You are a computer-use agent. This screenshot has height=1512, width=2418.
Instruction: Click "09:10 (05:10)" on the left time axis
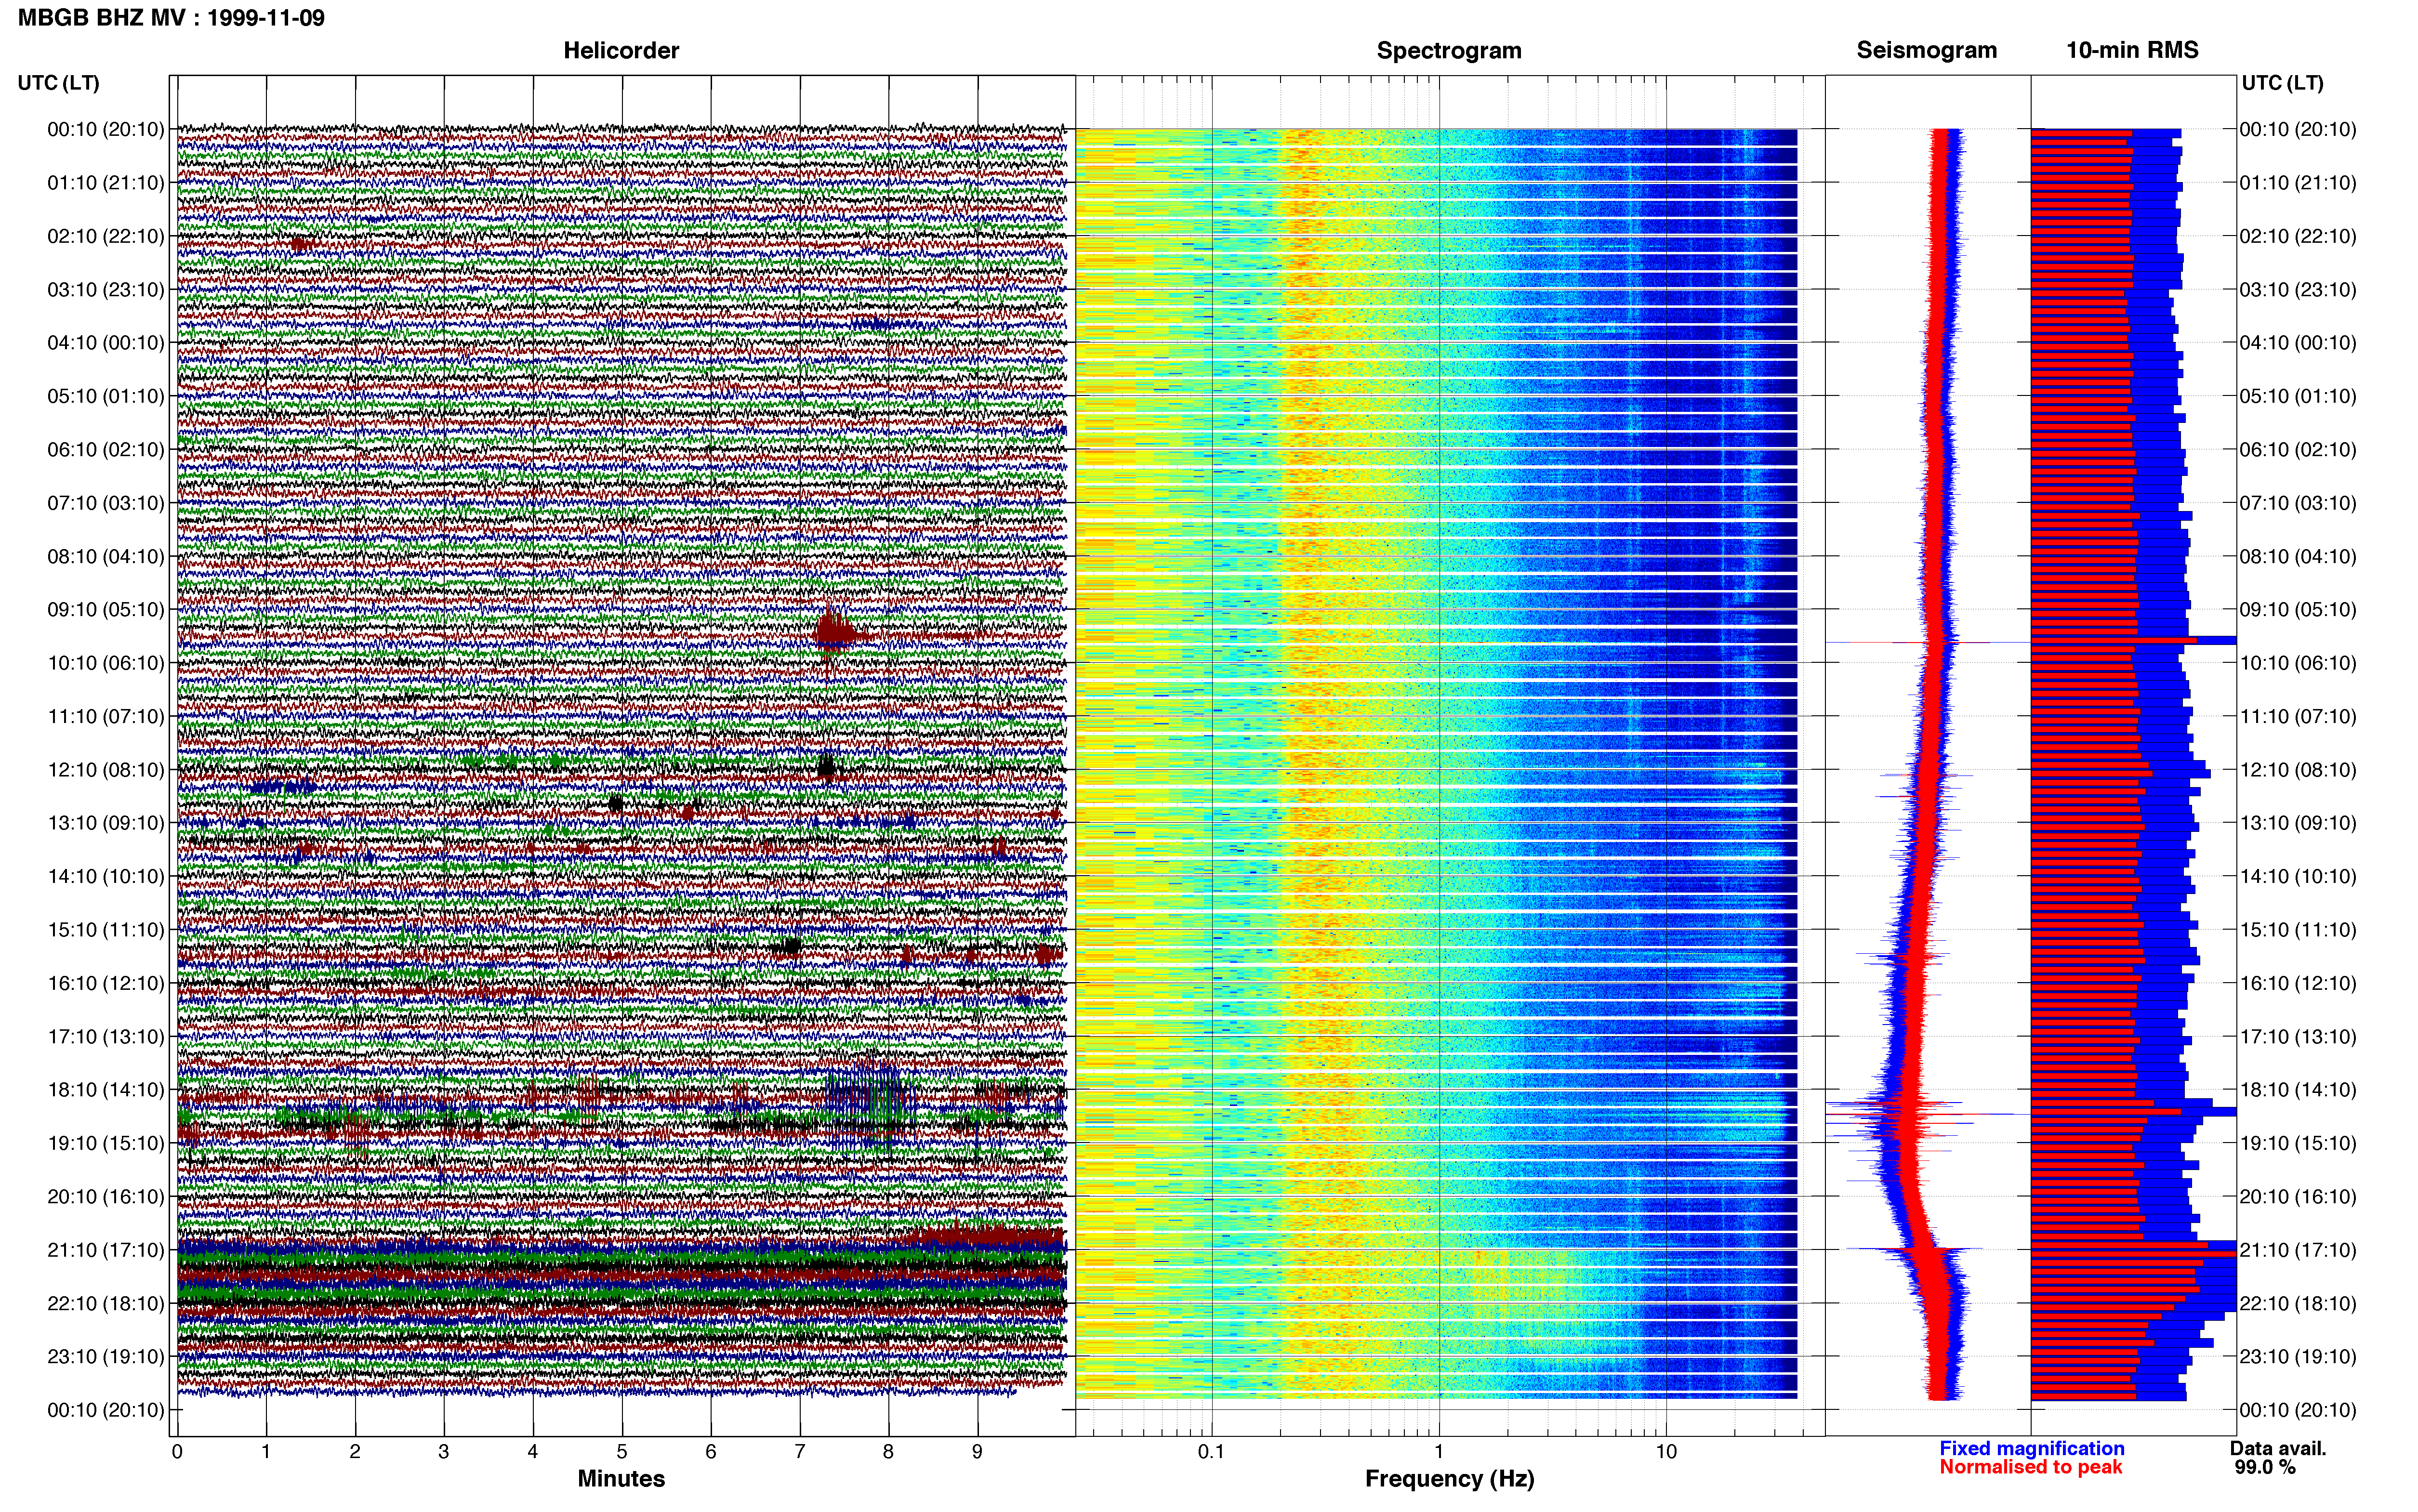pyautogui.click(x=106, y=610)
